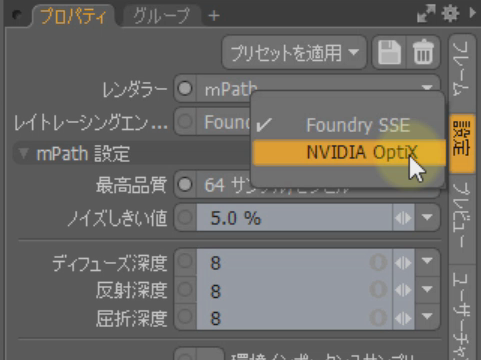Open 屈折深度 dropdown arrow
The height and width of the screenshot is (360, 481).
(427, 317)
